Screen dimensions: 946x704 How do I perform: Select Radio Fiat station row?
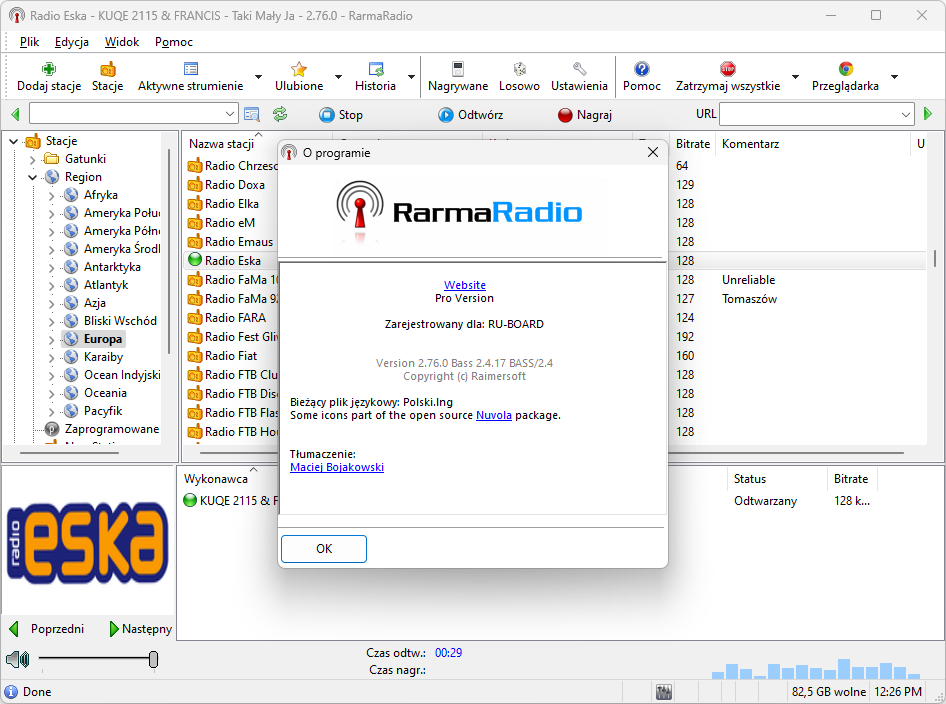(x=231, y=355)
